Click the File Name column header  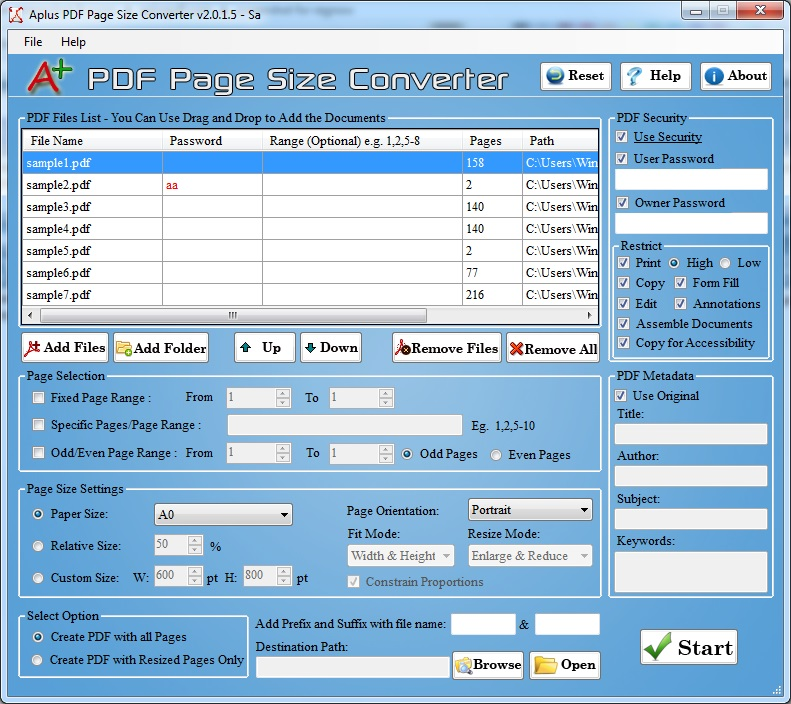click(92, 141)
